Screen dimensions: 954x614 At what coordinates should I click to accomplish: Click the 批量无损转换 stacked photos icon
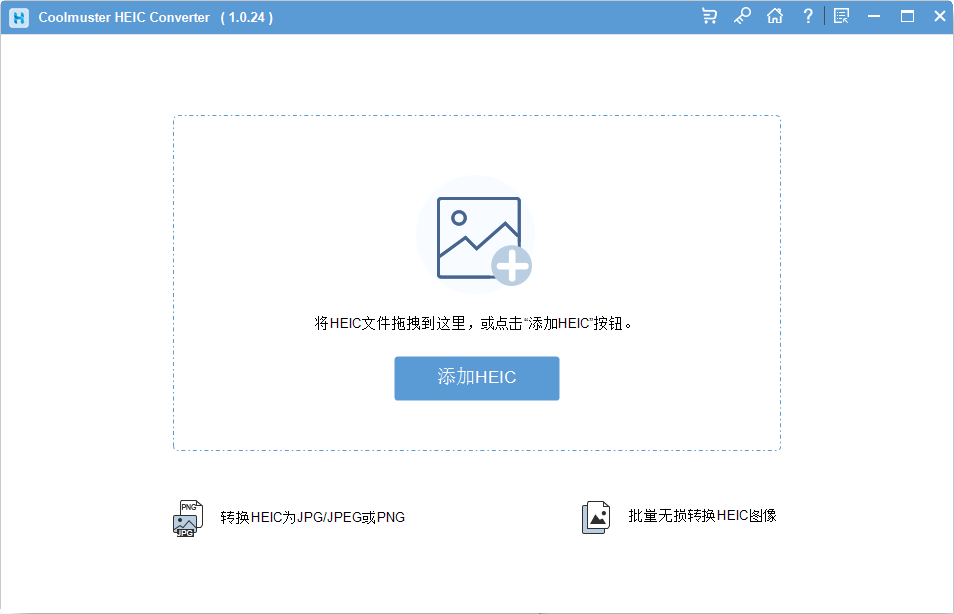(596, 517)
